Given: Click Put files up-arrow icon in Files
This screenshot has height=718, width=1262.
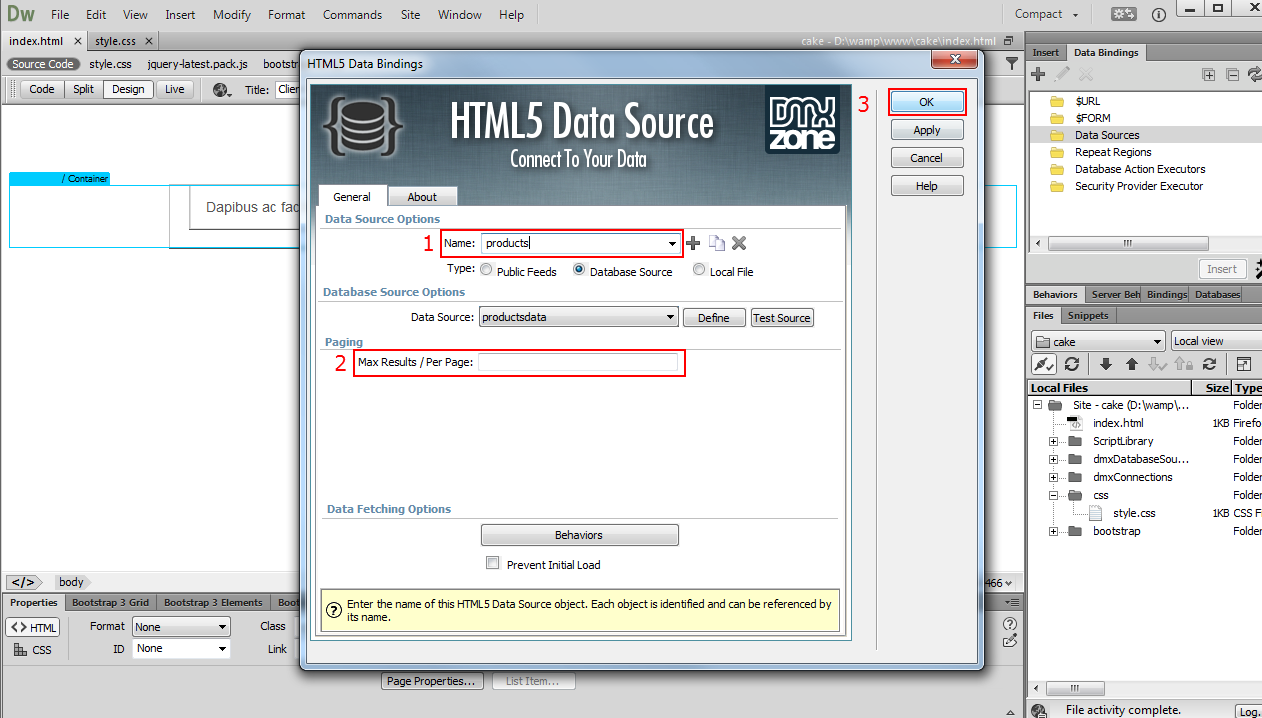Looking at the screenshot, I should click(x=1132, y=365).
